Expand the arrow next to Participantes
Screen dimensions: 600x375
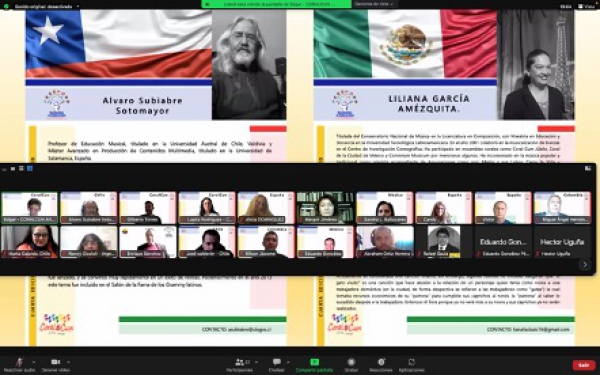pyautogui.click(x=256, y=362)
